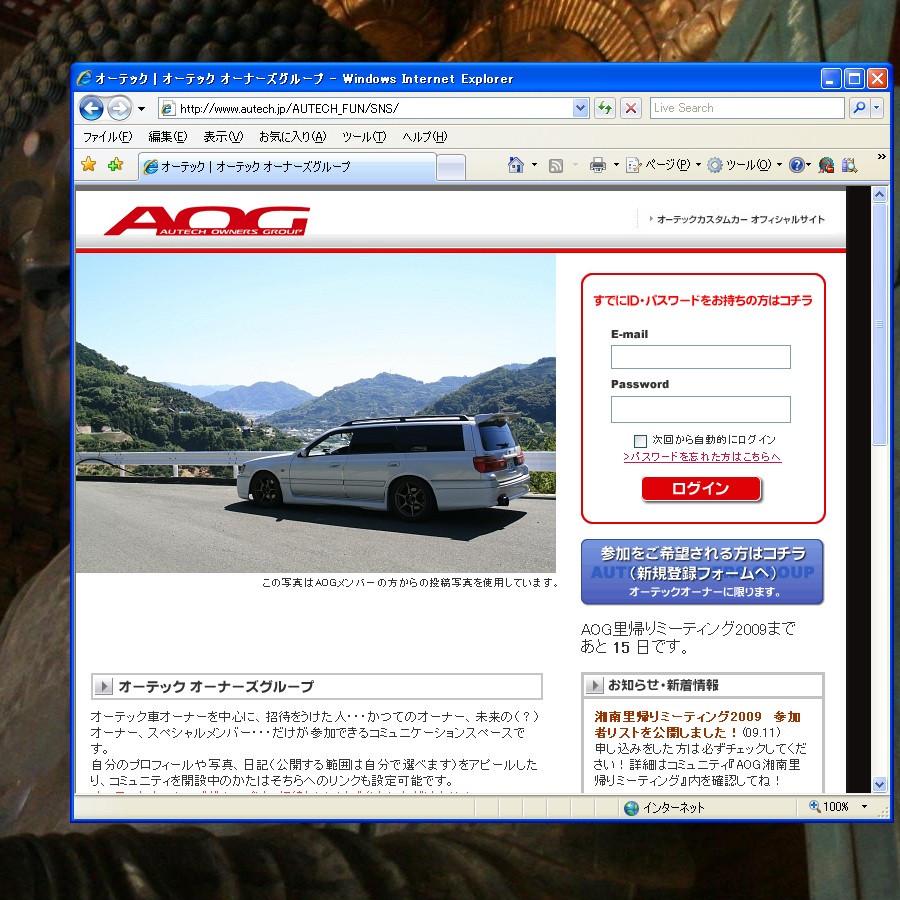Expand the address bar URL dropdown
Image resolution: width=900 pixels, height=900 pixels.
tap(581, 108)
